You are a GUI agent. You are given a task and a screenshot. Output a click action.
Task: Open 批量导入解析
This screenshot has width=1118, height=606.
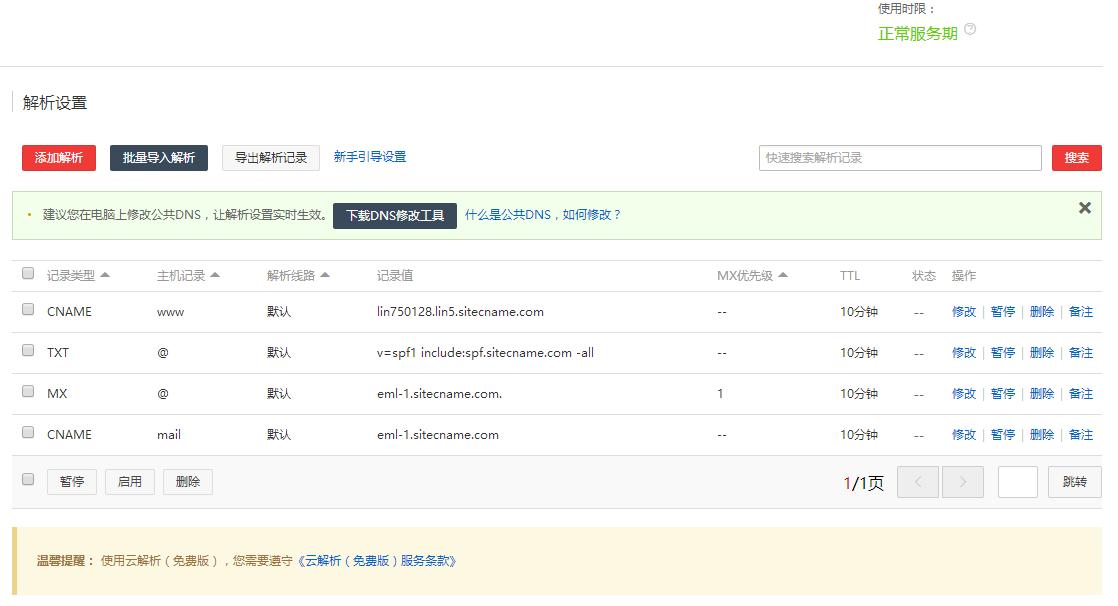(158, 157)
